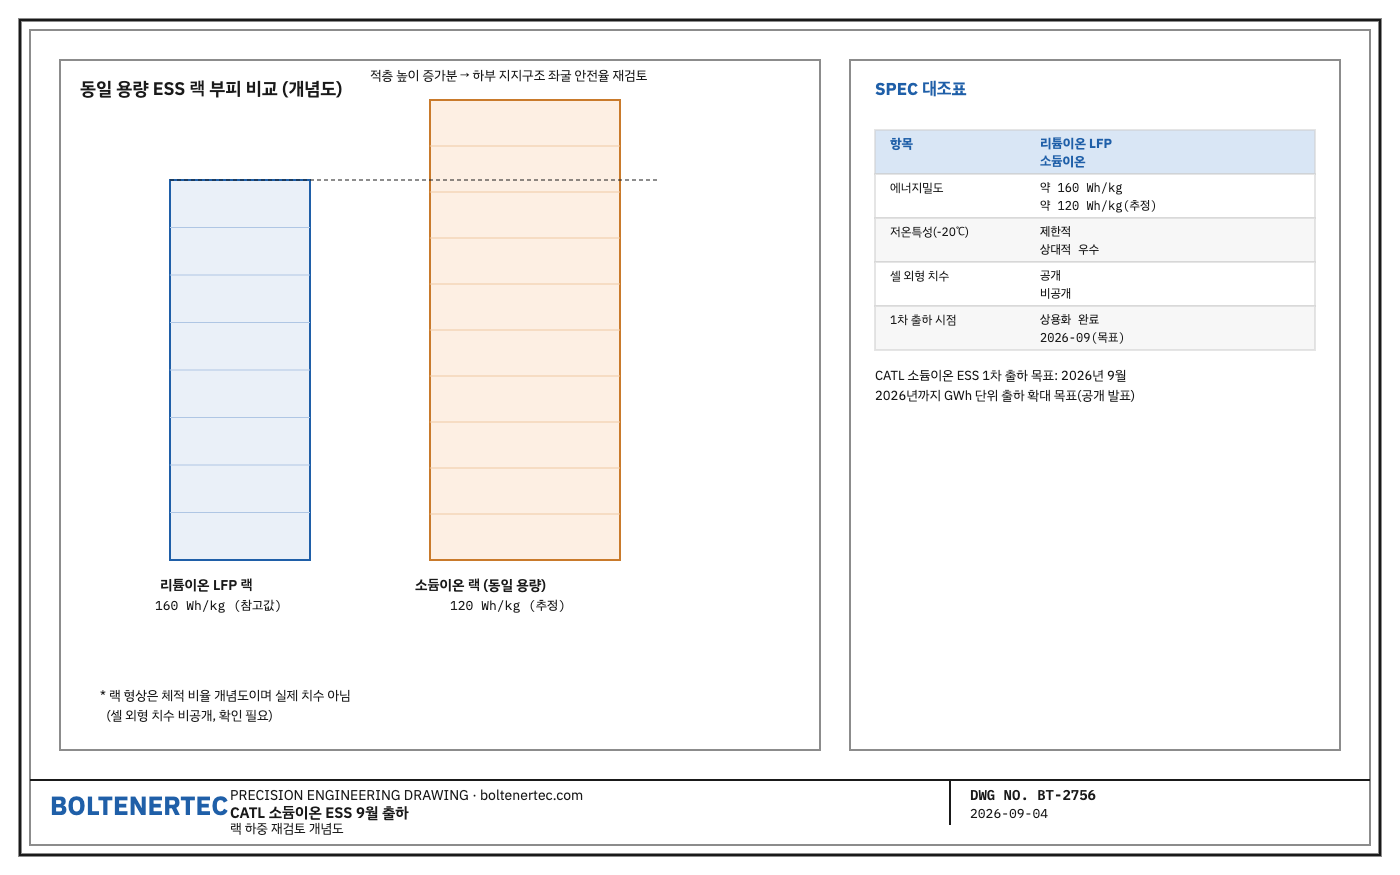Click the annotation '적층 높이 증가분 → 하부 지지구조 좌굴 안전율 재검토'
Viewport: 1400px width, 875px height.
point(509,76)
